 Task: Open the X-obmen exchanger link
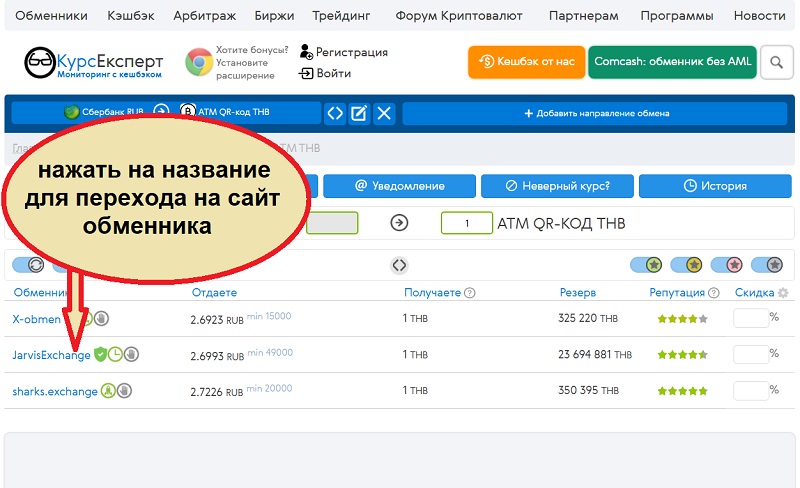tap(36, 320)
